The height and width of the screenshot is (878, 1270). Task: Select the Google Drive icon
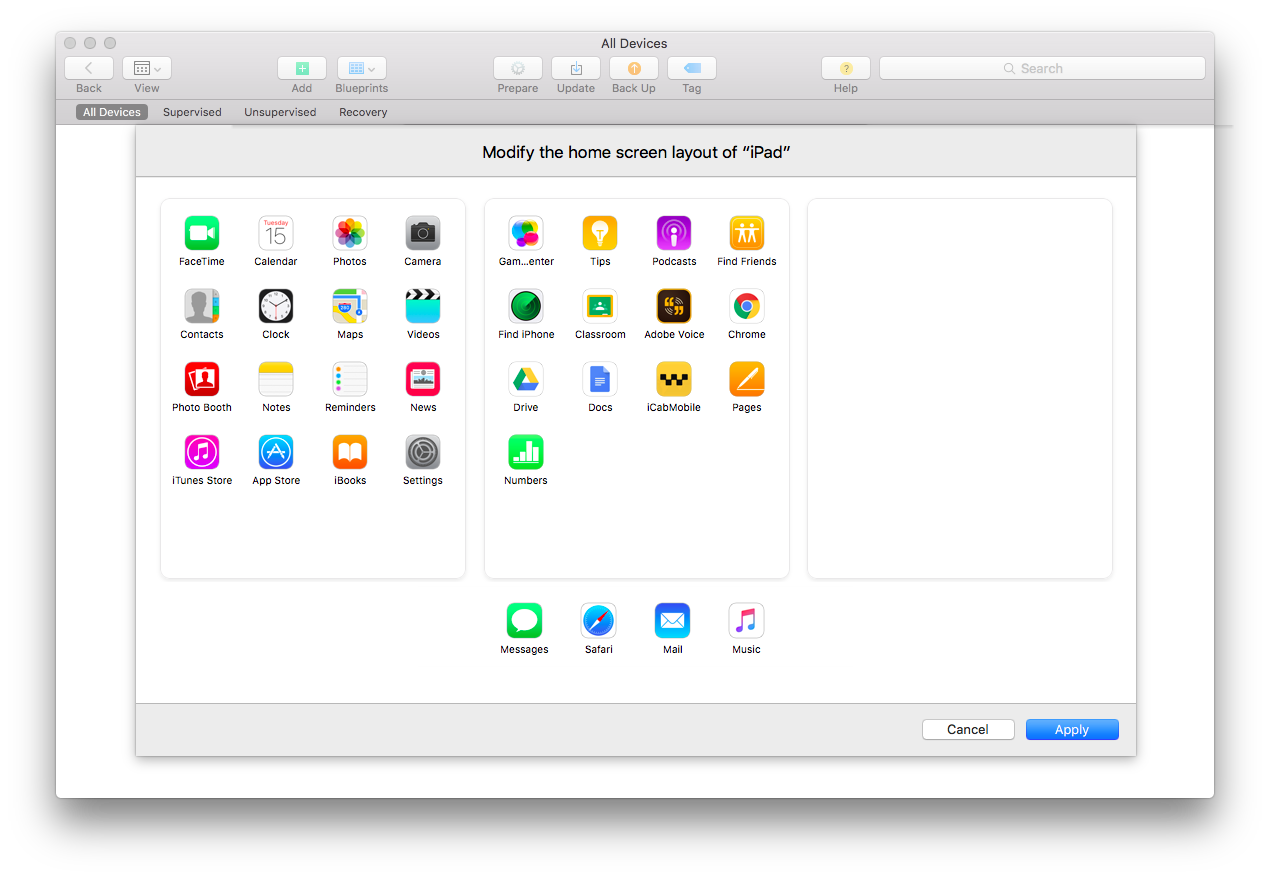tap(526, 379)
